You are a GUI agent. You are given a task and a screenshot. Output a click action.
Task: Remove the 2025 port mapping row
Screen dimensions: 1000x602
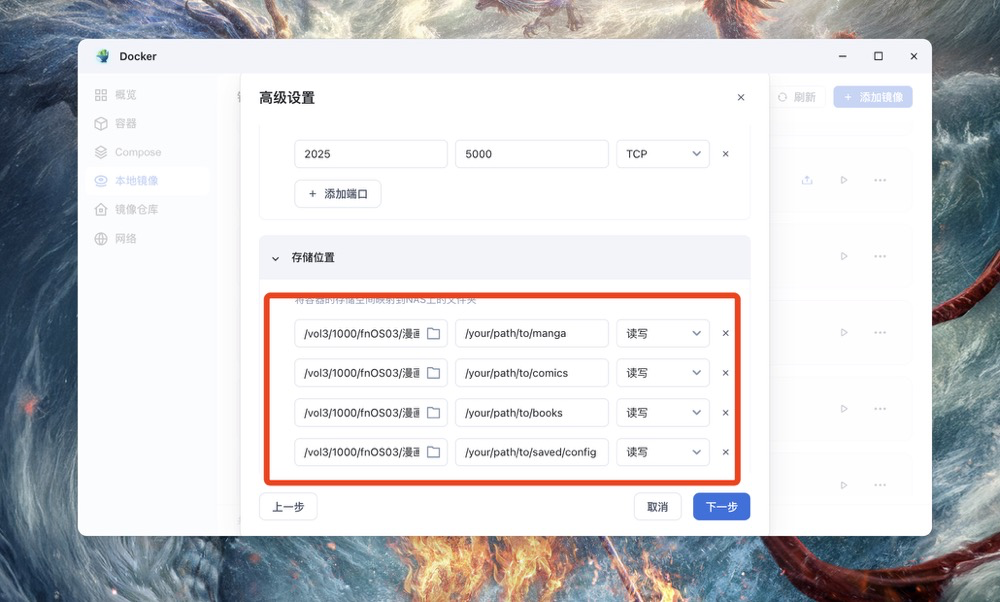(x=725, y=154)
